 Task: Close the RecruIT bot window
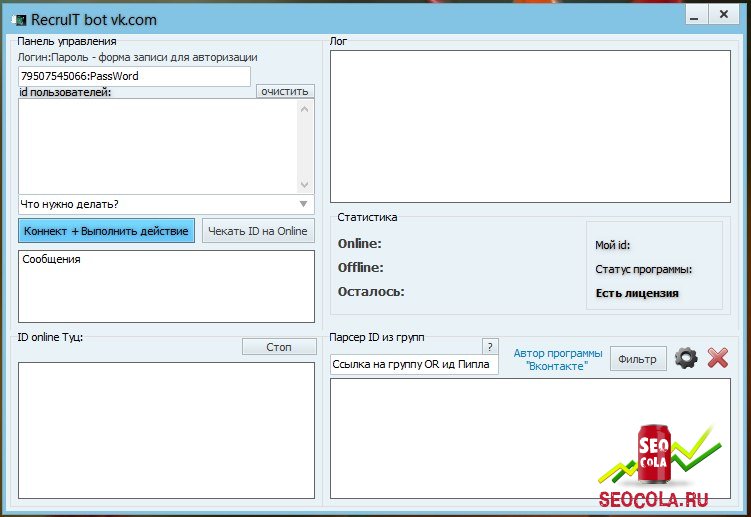click(724, 15)
